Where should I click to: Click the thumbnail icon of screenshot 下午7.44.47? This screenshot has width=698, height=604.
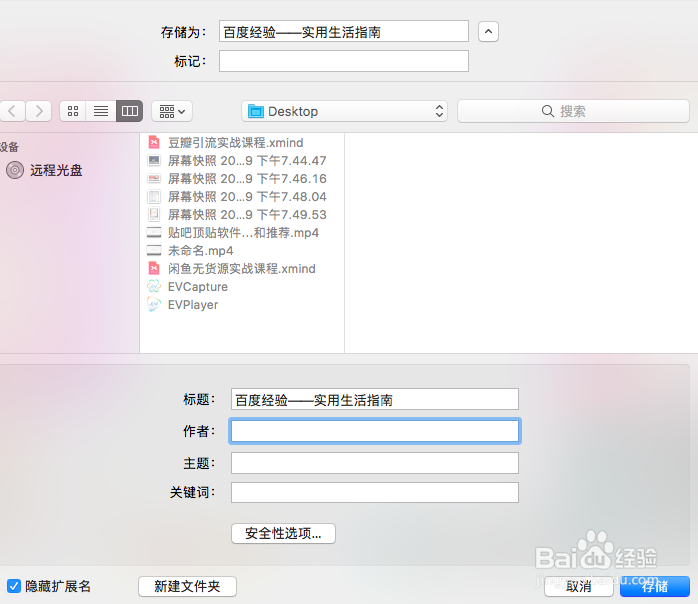point(154,160)
